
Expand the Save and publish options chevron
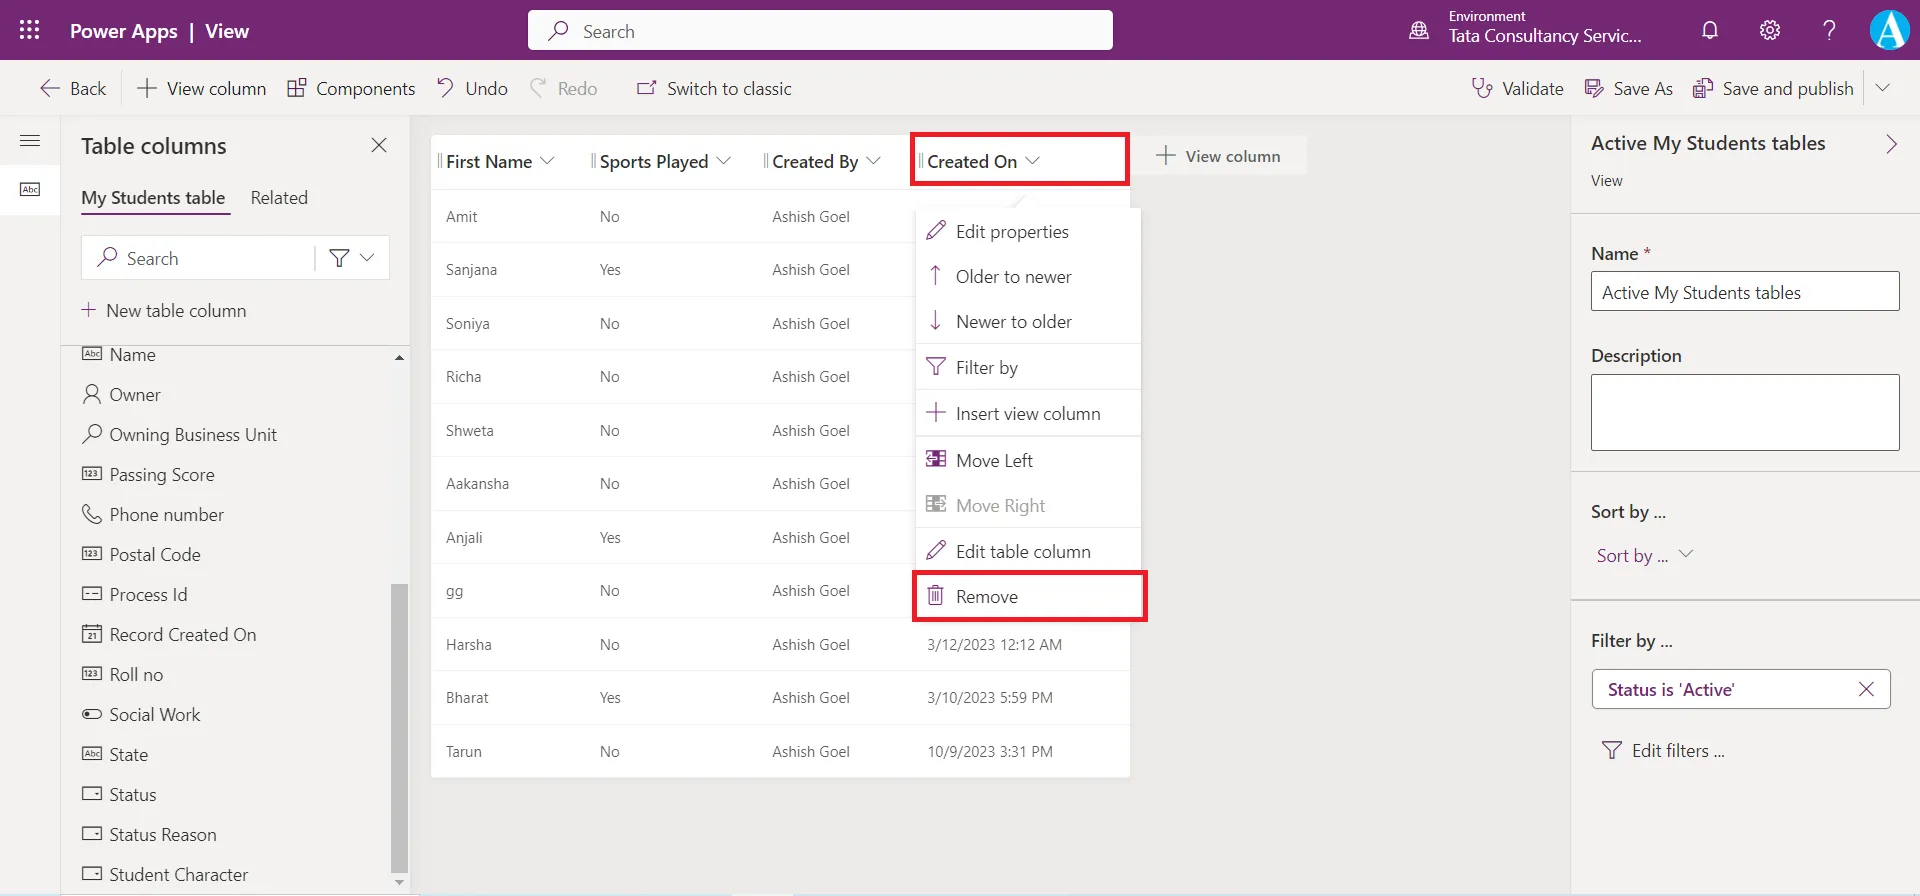(1882, 88)
